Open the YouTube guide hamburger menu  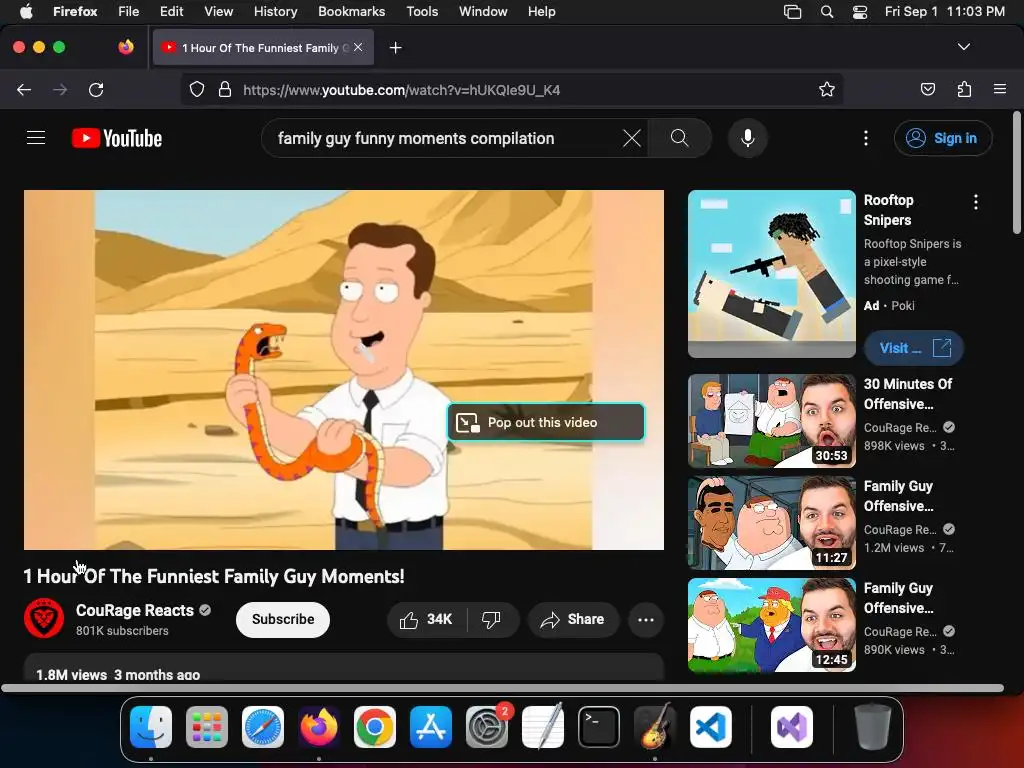tap(36, 138)
